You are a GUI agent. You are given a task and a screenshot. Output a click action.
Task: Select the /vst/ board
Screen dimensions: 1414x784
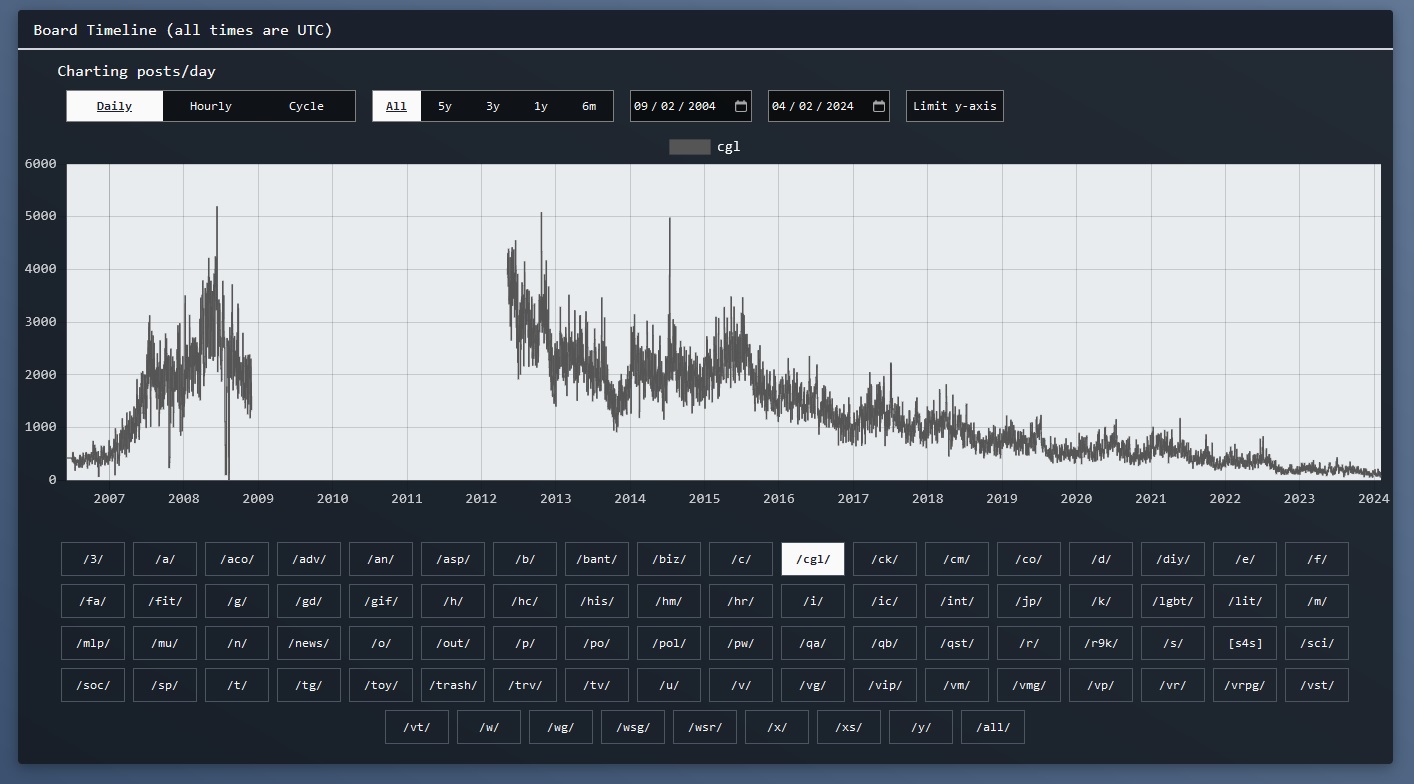pos(1317,685)
